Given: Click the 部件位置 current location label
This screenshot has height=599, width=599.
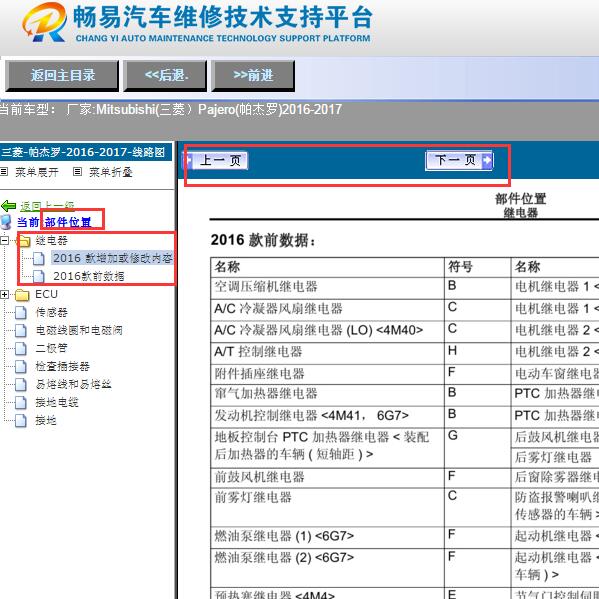Looking at the screenshot, I should [68, 222].
